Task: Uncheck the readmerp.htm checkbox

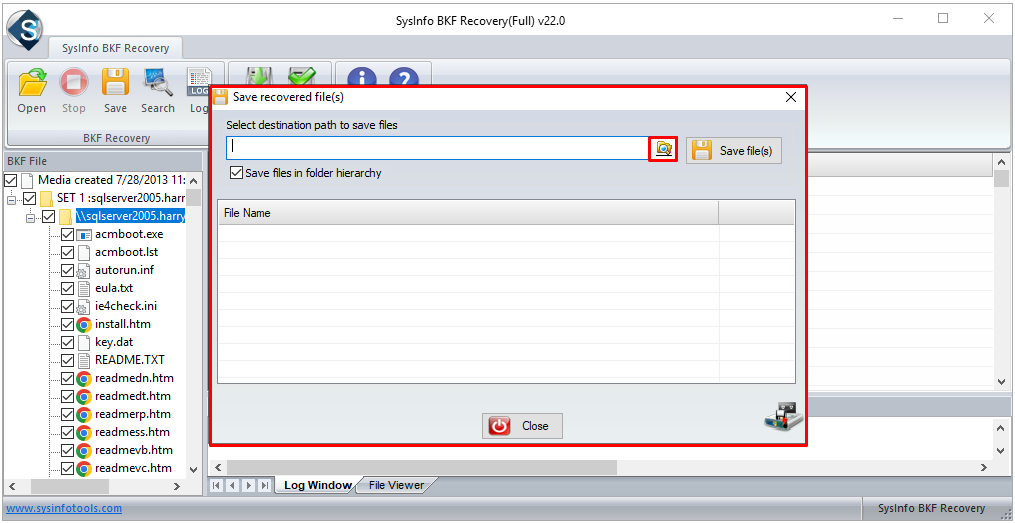Action: 67,414
